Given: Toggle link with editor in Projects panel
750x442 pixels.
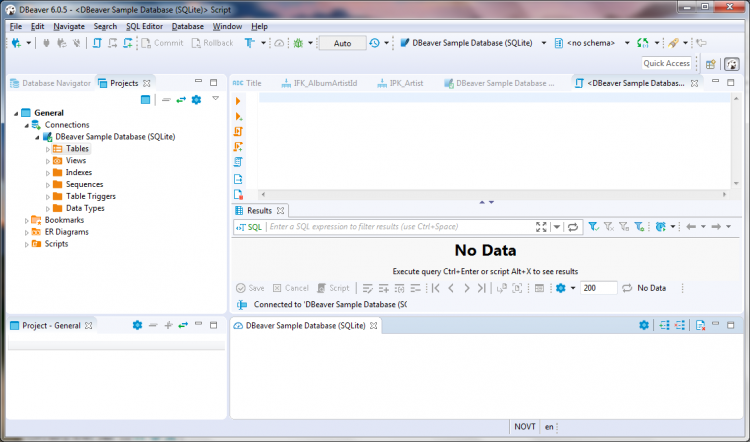Looking at the screenshot, I should [181, 100].
